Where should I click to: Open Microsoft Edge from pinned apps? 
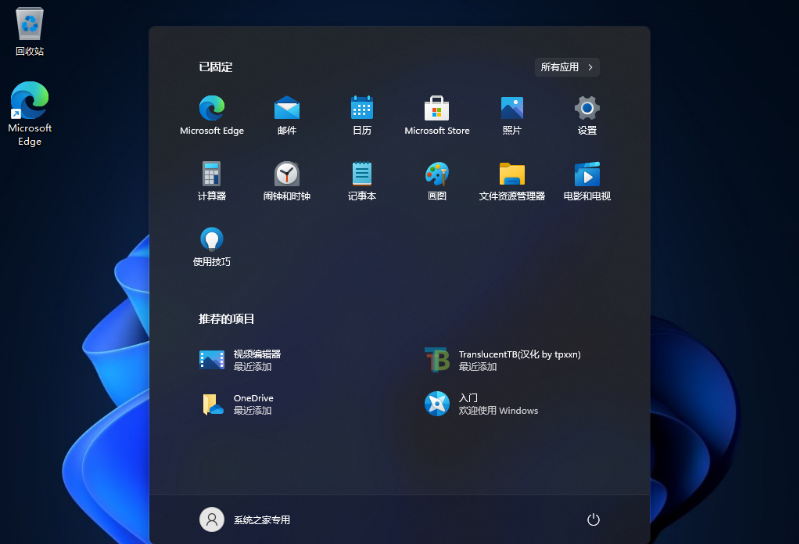point(211,115)
